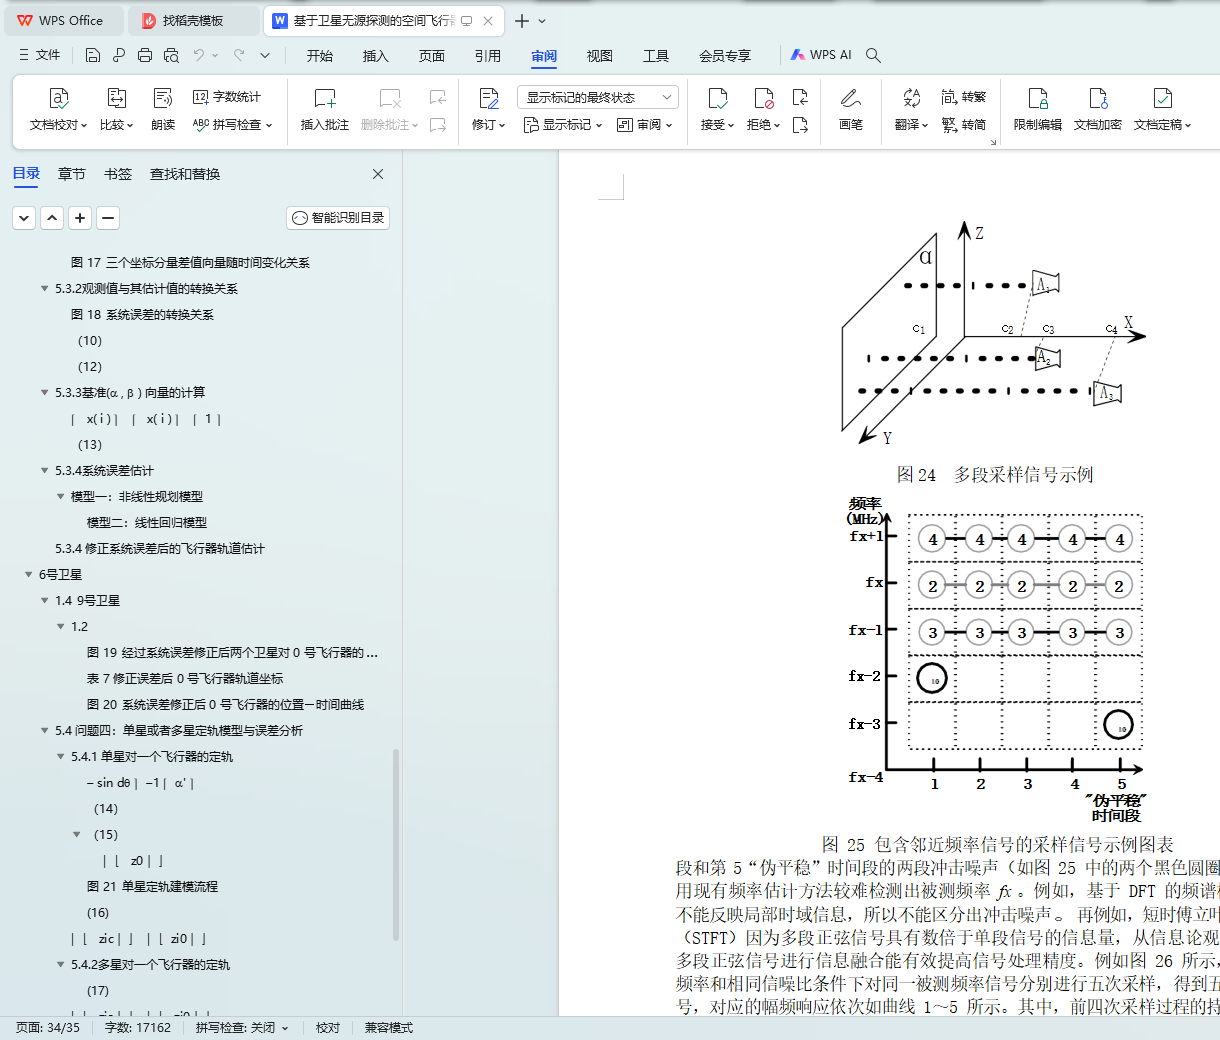Jump to 表 7 修正误差后 0 号飞行器轨道坐标
Viewport: 1220px width, 1040px height.
[x=185, y=679]
